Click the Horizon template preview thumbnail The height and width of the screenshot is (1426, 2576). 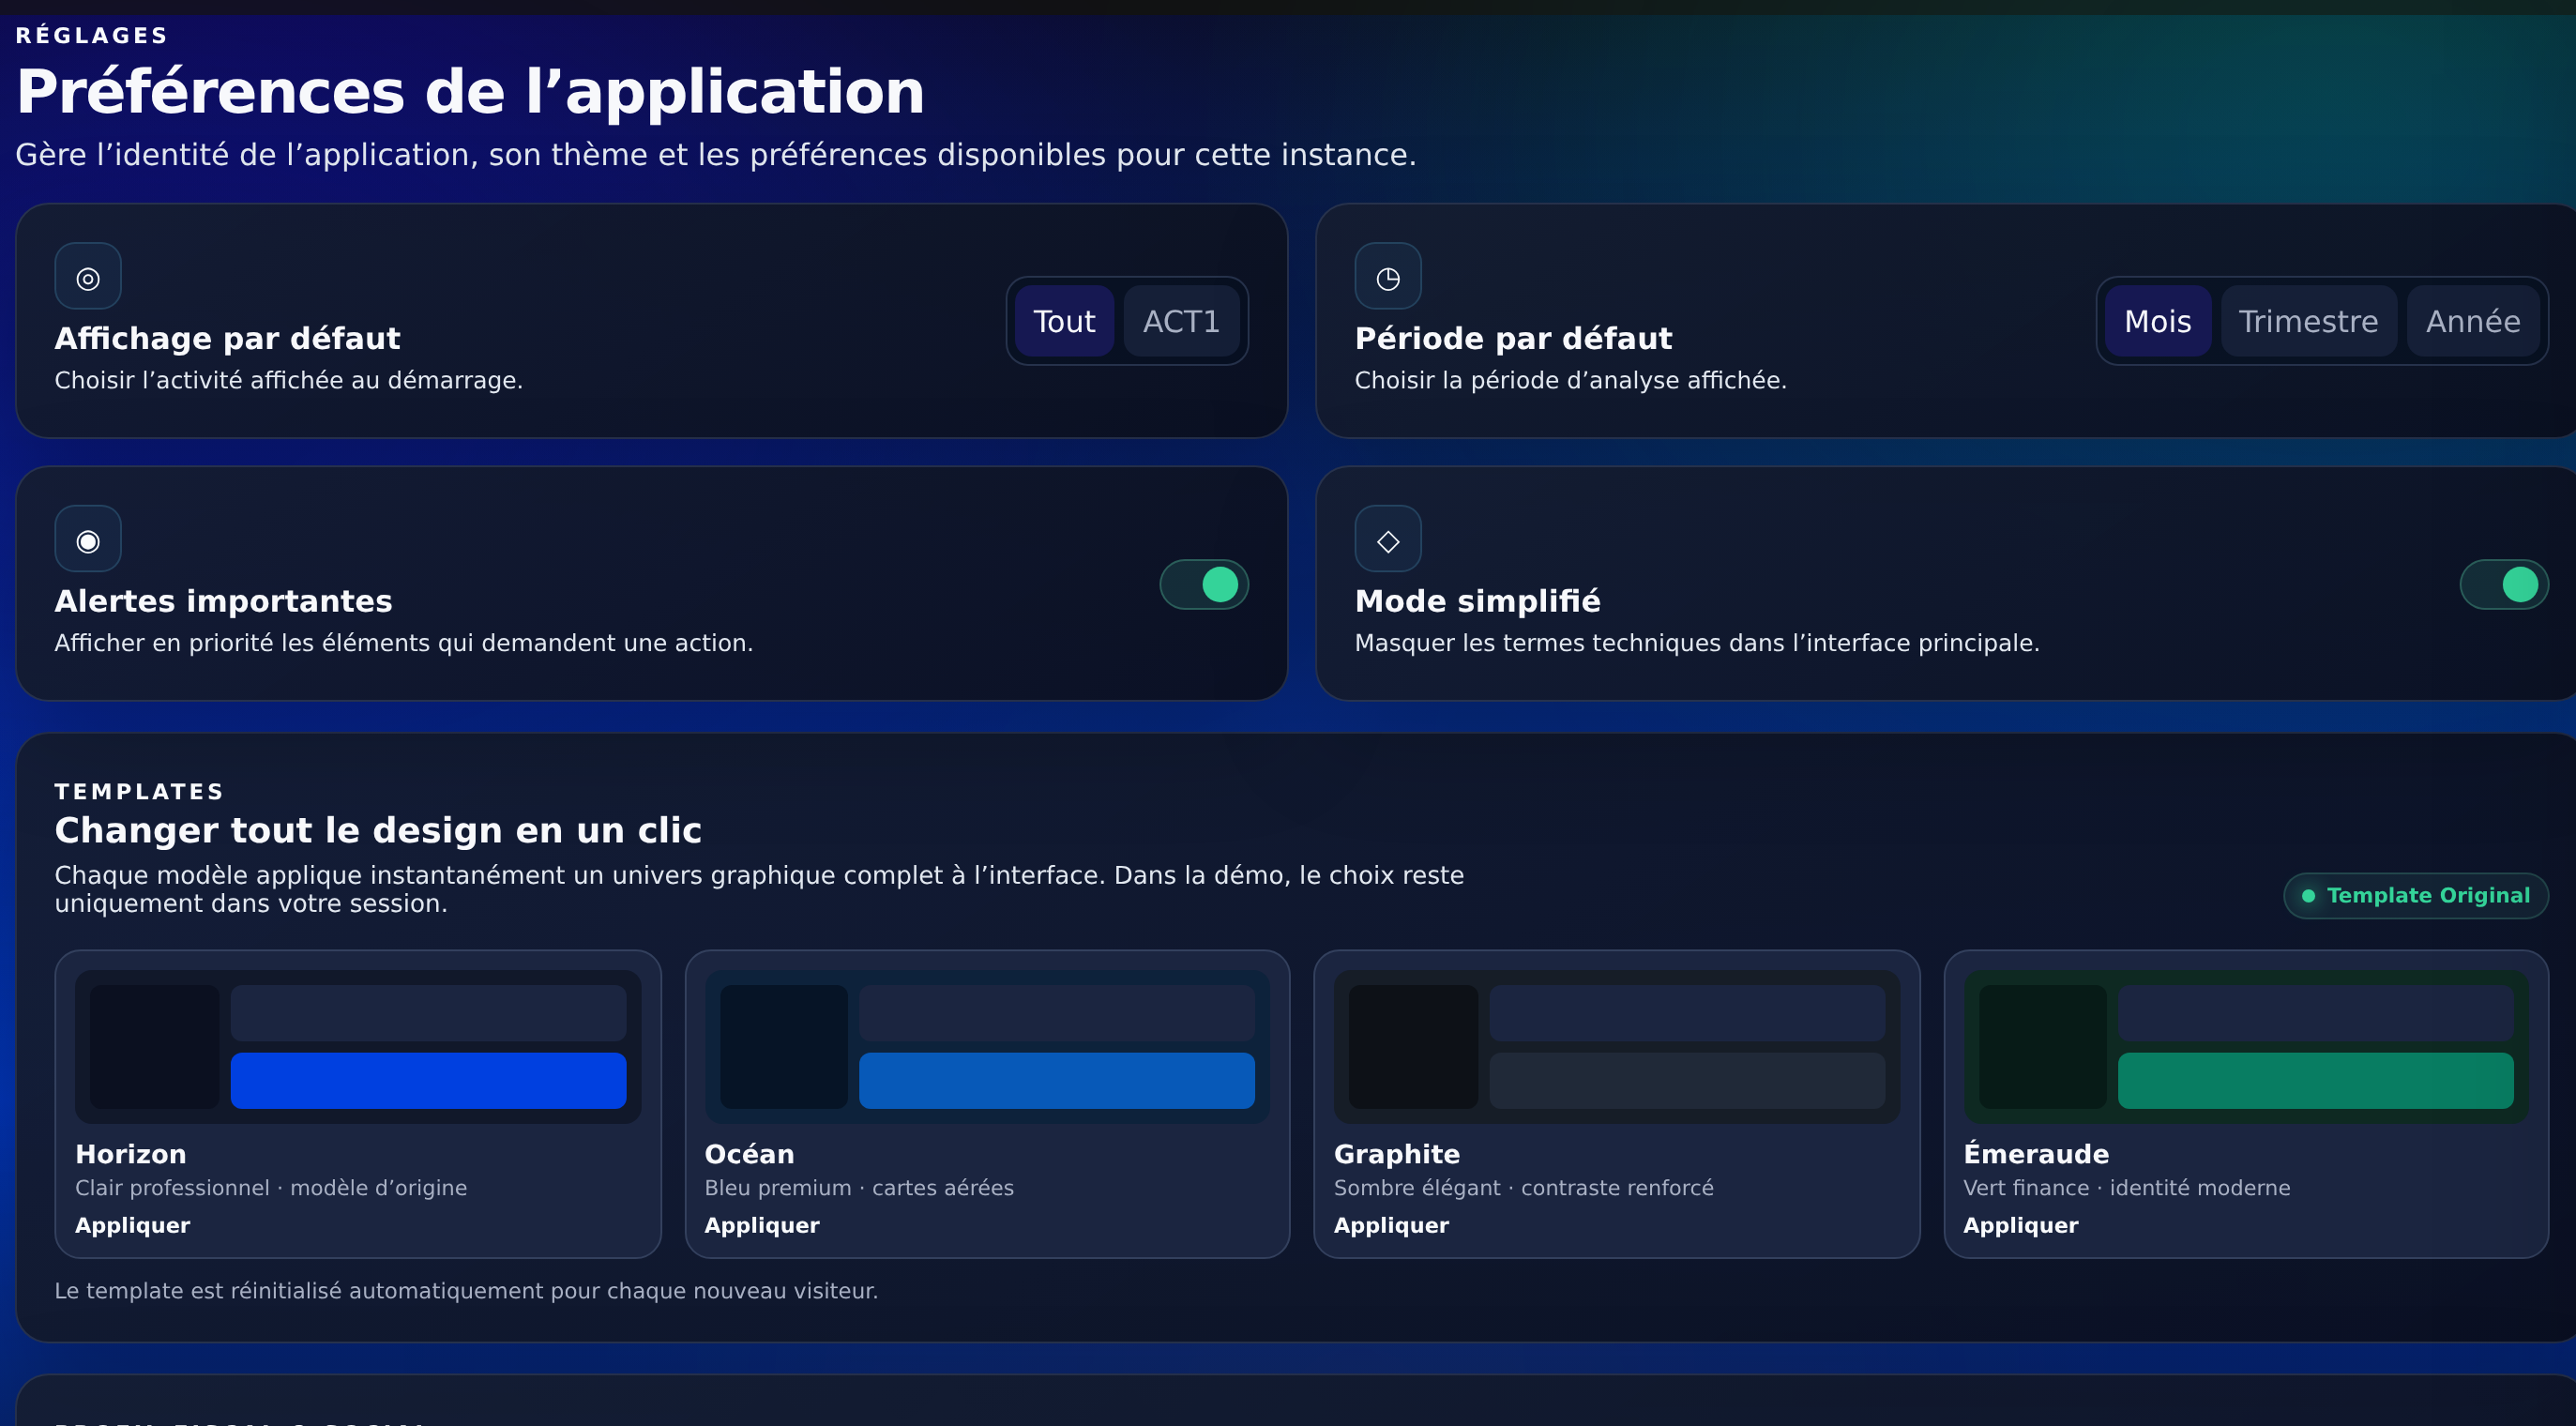click(x=358, y=1047)
